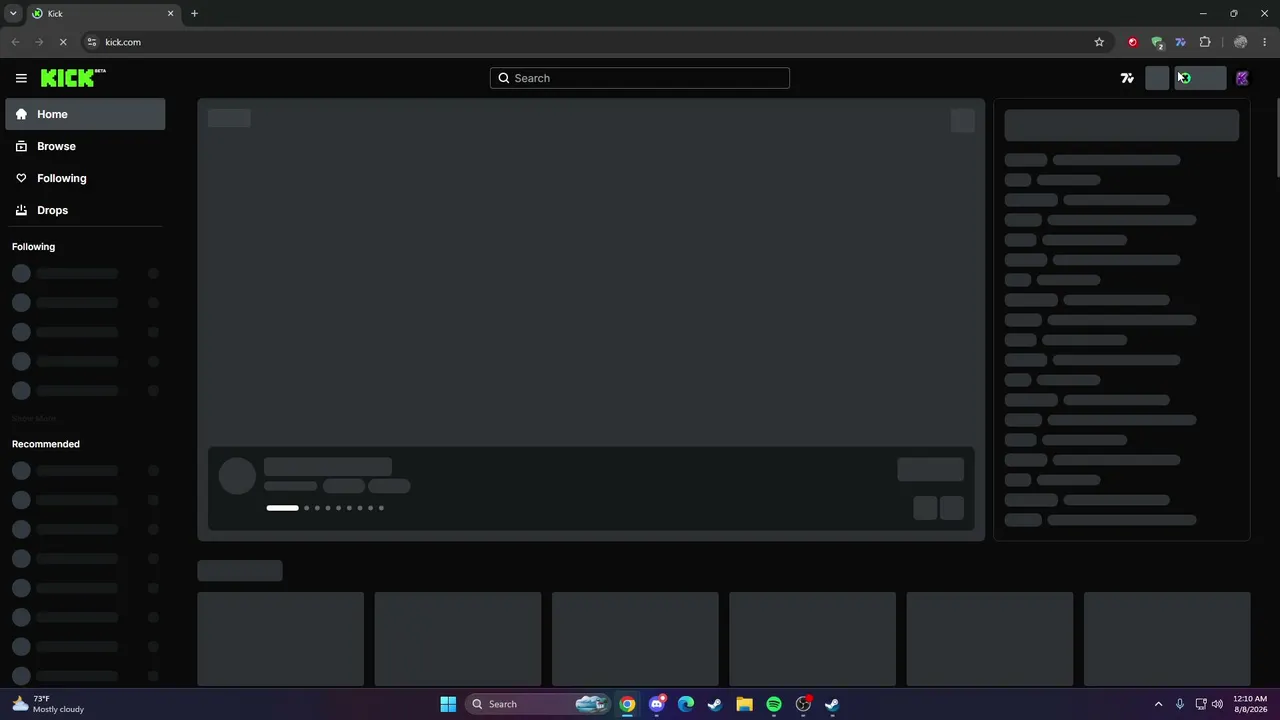Click the microphone icon in system tray
The height and width of the screenshot is (720, 1280).
point(1180,704)
